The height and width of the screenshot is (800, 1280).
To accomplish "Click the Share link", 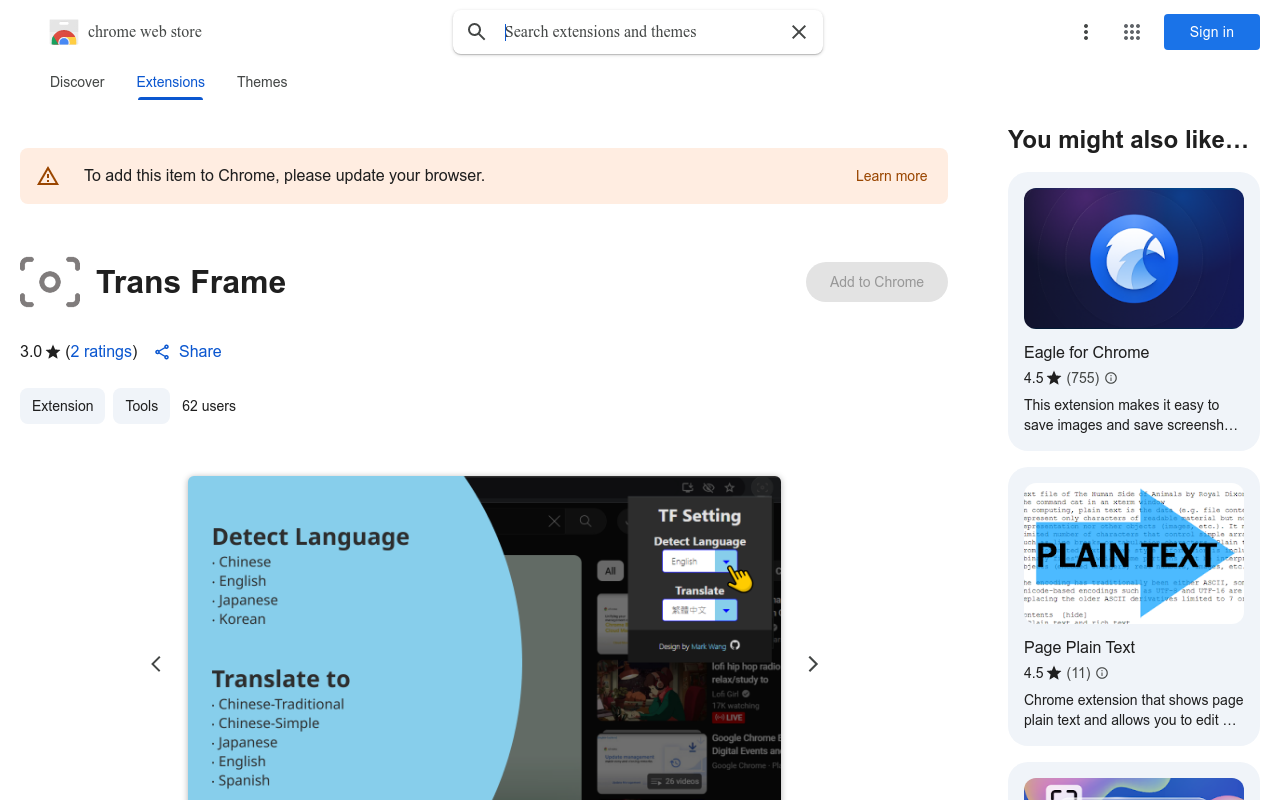I will (x=188, y=351).
